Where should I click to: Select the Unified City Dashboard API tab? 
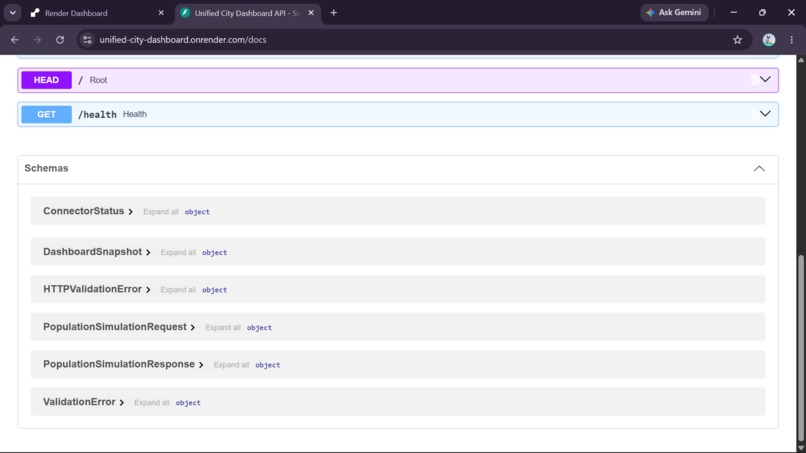[248, 13]
